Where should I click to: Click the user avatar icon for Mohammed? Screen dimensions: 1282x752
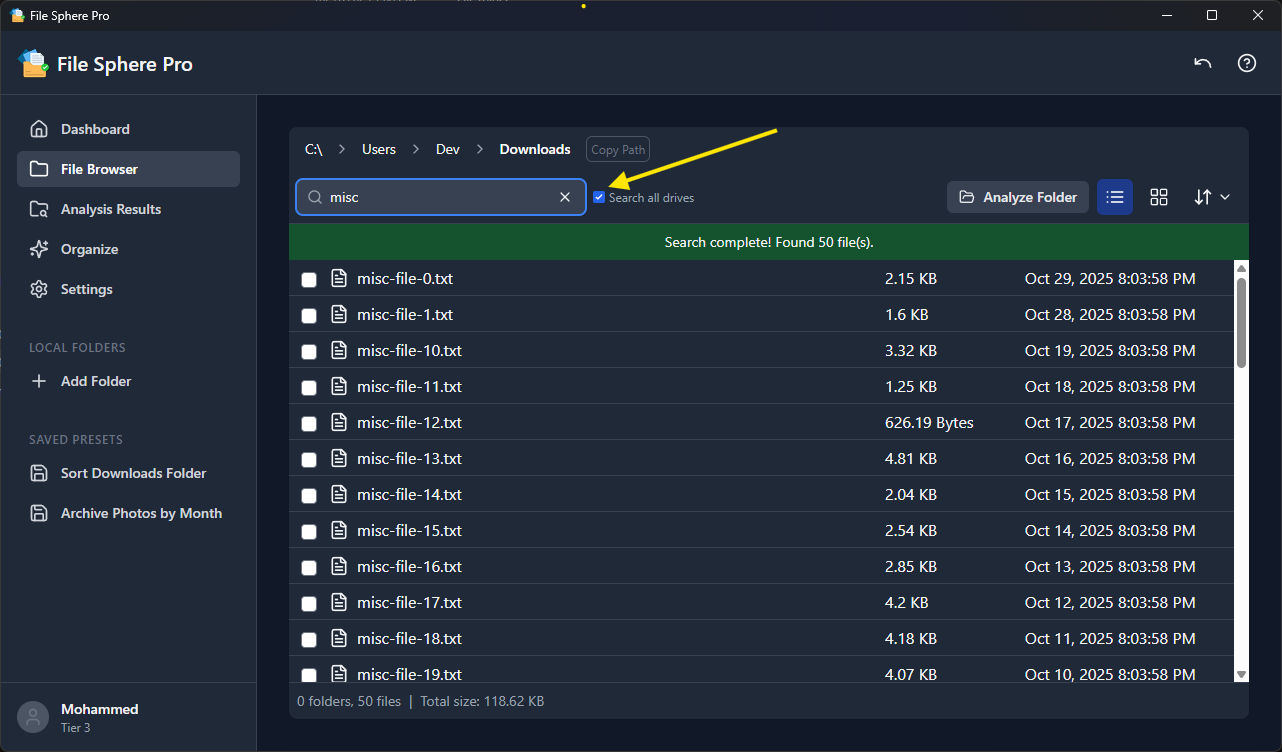(33, 717)
